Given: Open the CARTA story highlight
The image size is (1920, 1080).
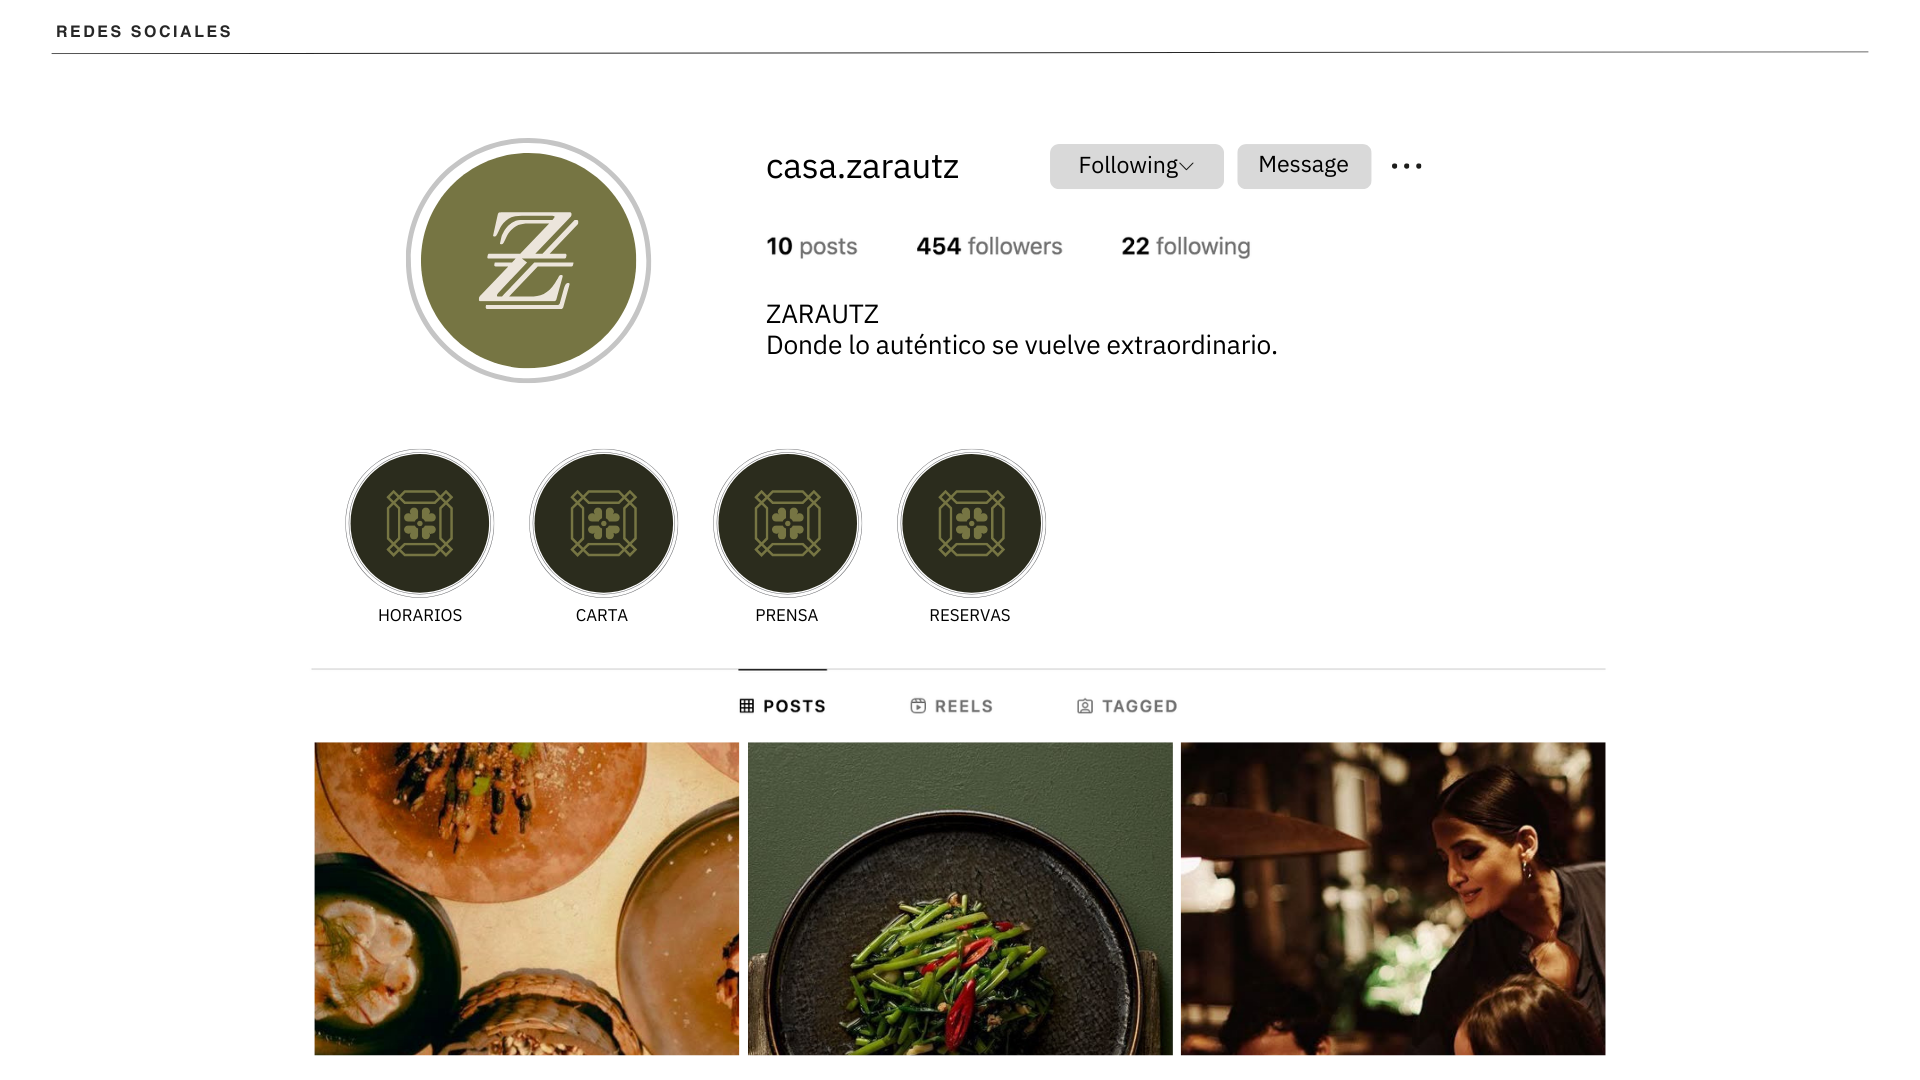Looking at the screenshot, I should pos(603,523).
